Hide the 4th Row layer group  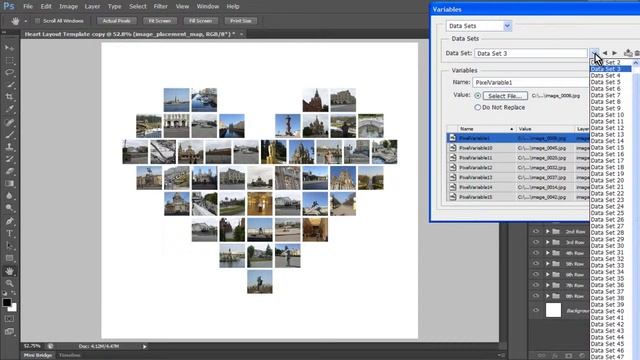[x=536, y=253]
